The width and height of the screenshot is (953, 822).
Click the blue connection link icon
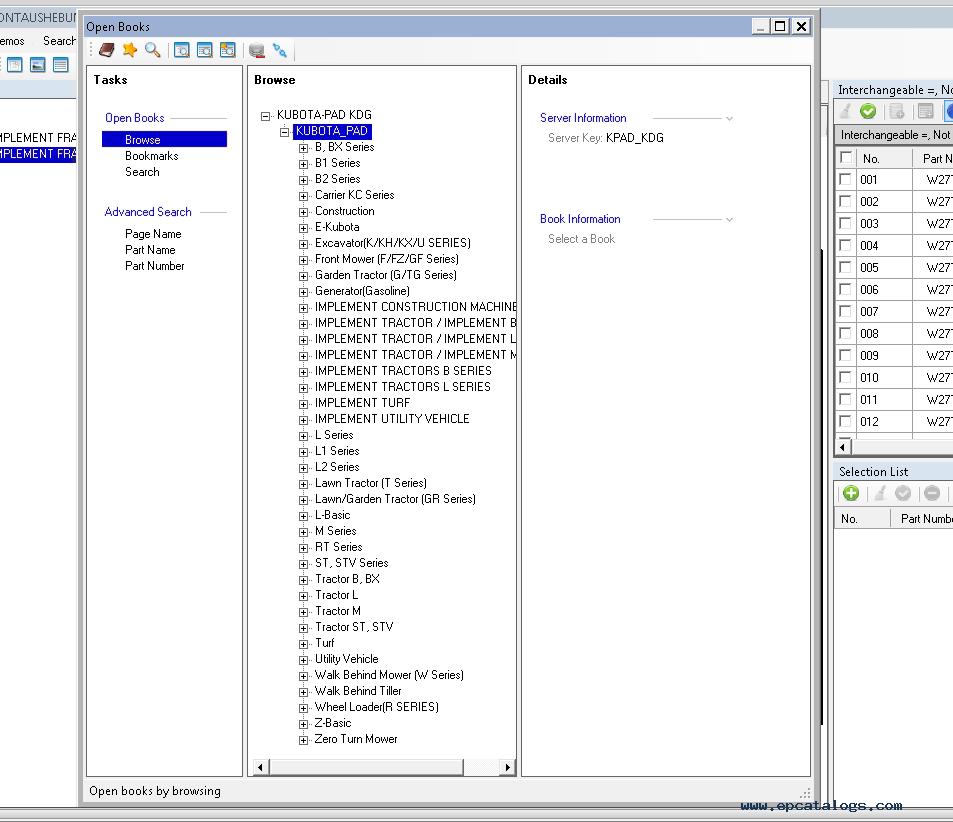coord(280,50)
